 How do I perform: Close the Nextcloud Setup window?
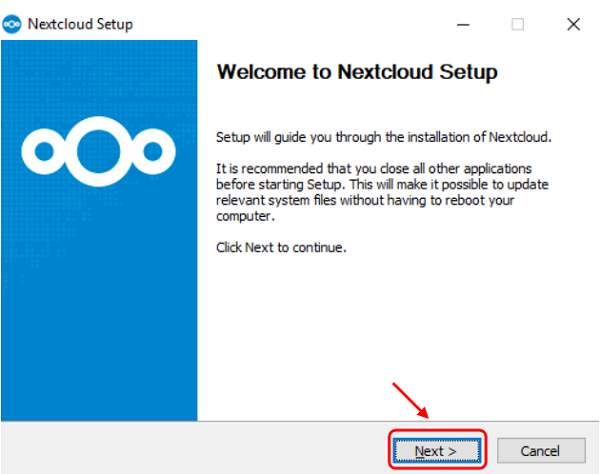[572, 24]
